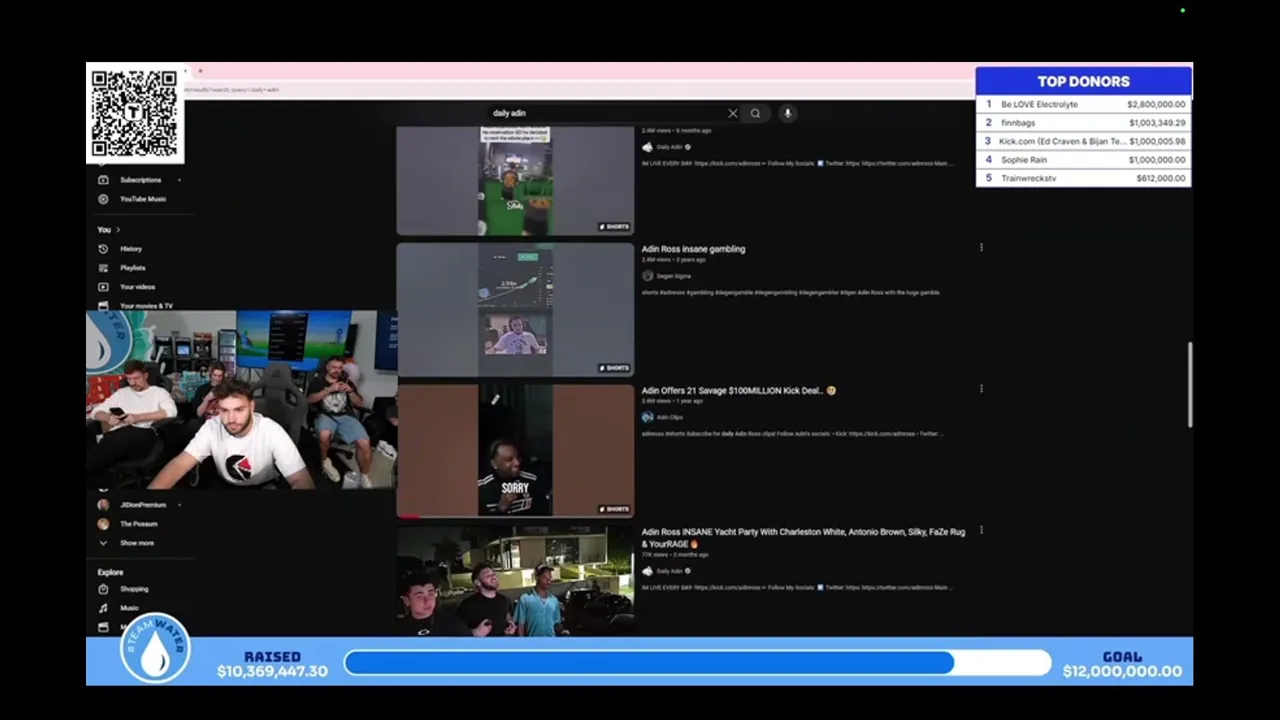Open Daily Adin avatar under Yacht Party video
The width and height of the screenshot is (1280, 720).
coord(647,571)
